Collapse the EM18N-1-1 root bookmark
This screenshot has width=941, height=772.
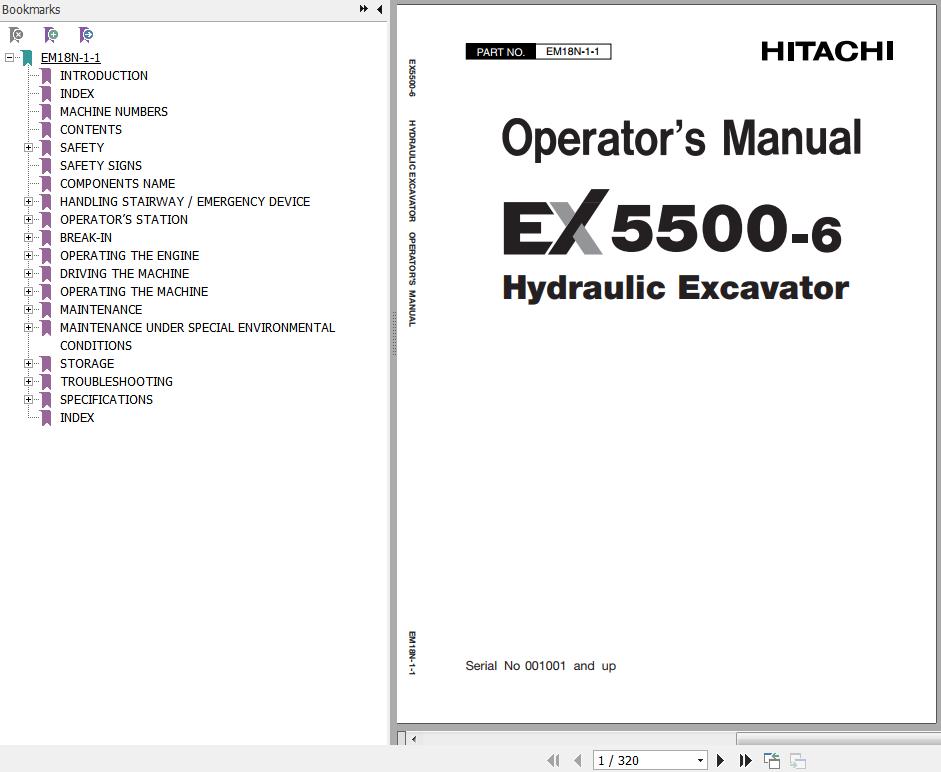[9, 58]
